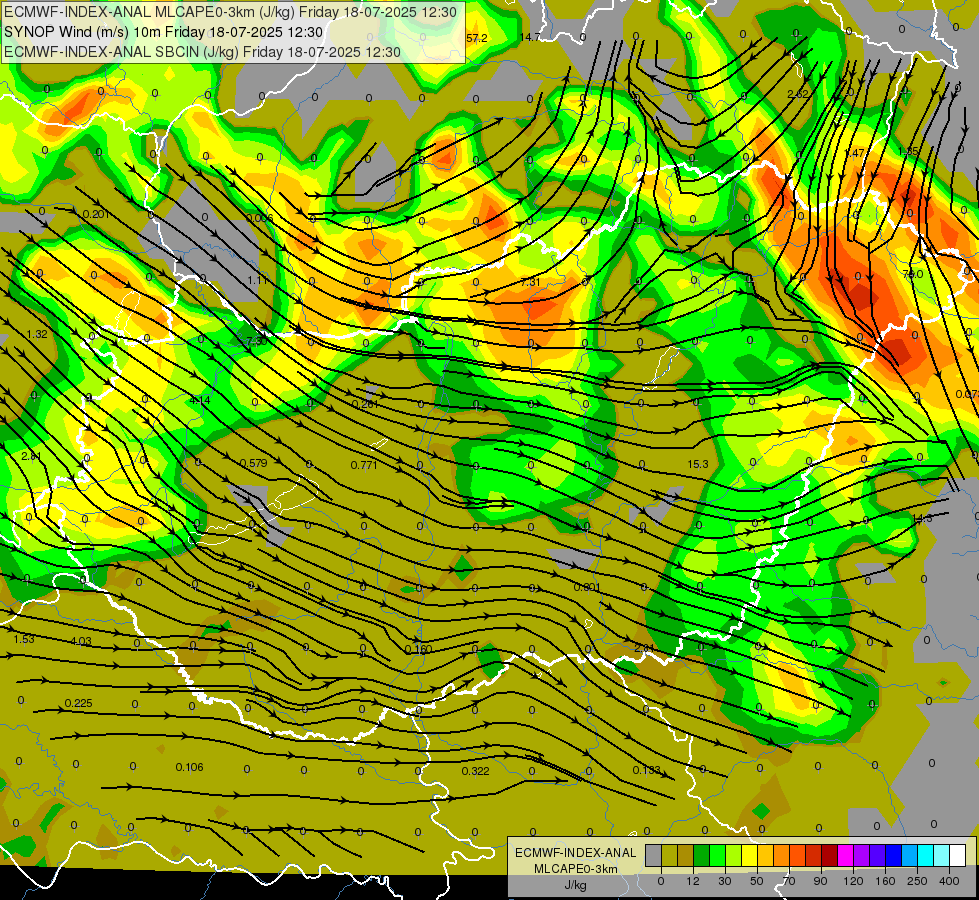Click the dark red swatch right of 90

click(x=830, y=855)
